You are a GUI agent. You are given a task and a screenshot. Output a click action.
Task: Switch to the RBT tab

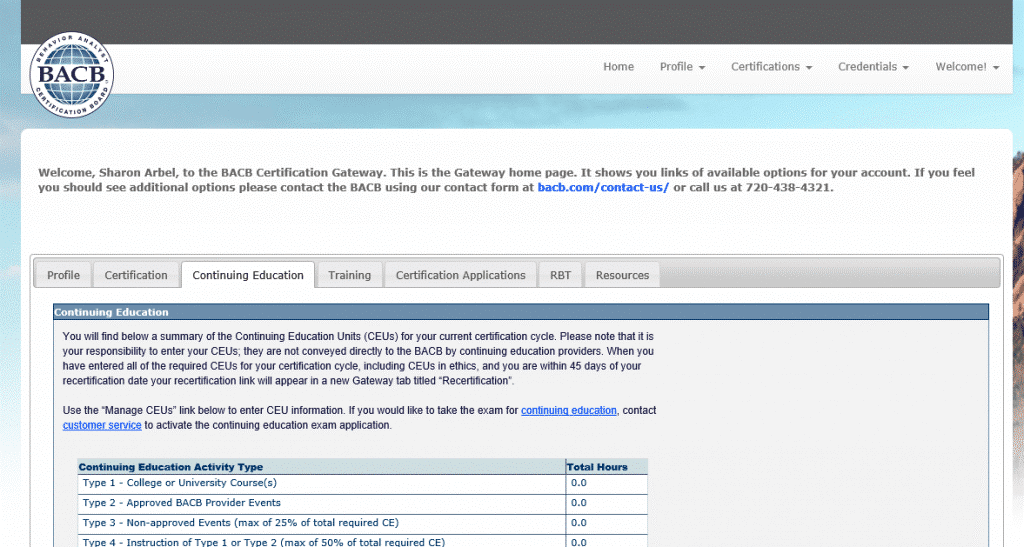pyautogui.click(x=560, y=275)
